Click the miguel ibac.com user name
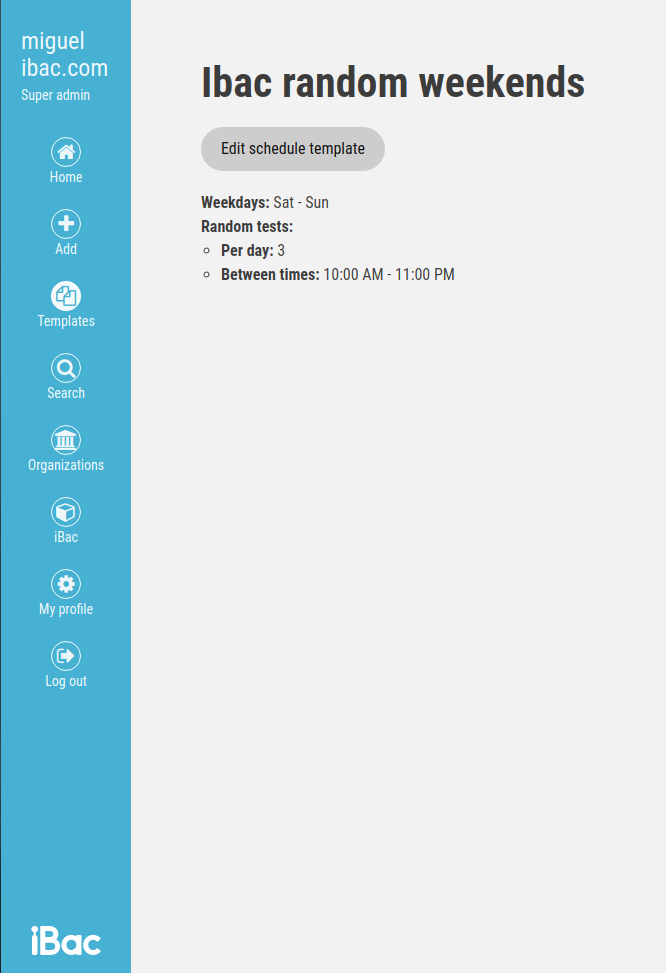The width and height of the screenshot is (666, 973). (x=64, y=54)
